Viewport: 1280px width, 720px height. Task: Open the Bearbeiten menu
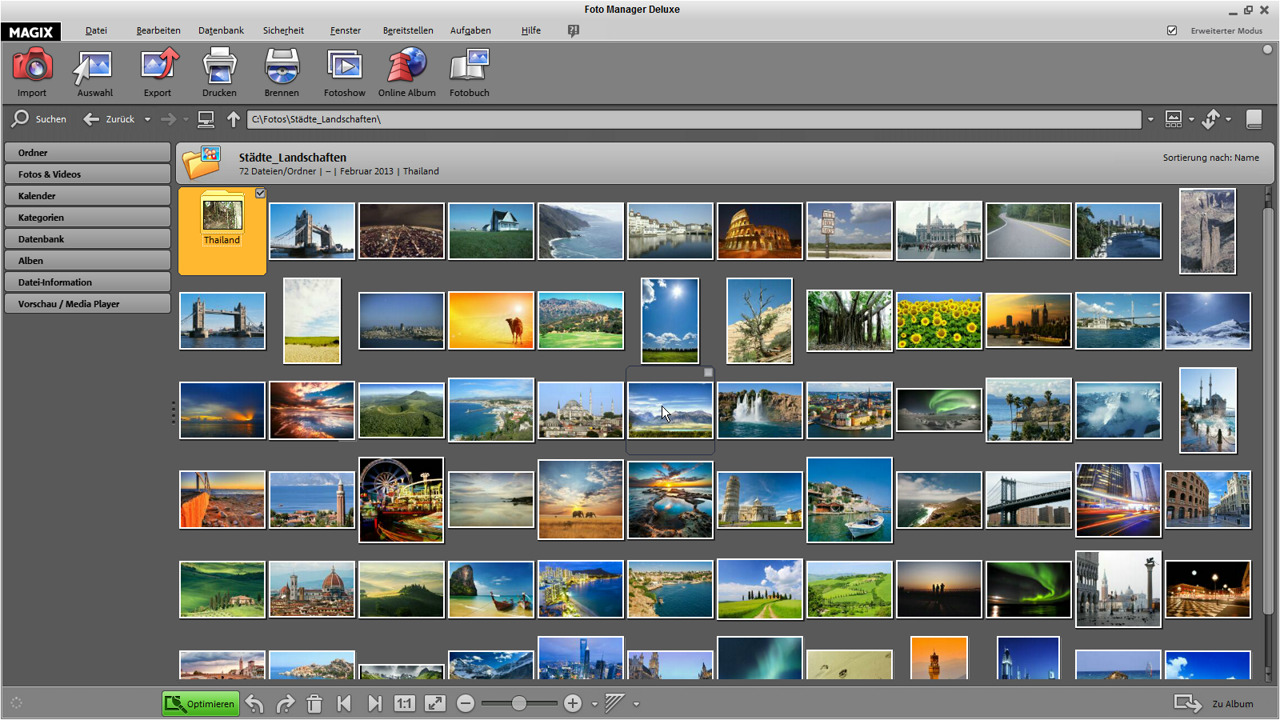coord(158,31)
